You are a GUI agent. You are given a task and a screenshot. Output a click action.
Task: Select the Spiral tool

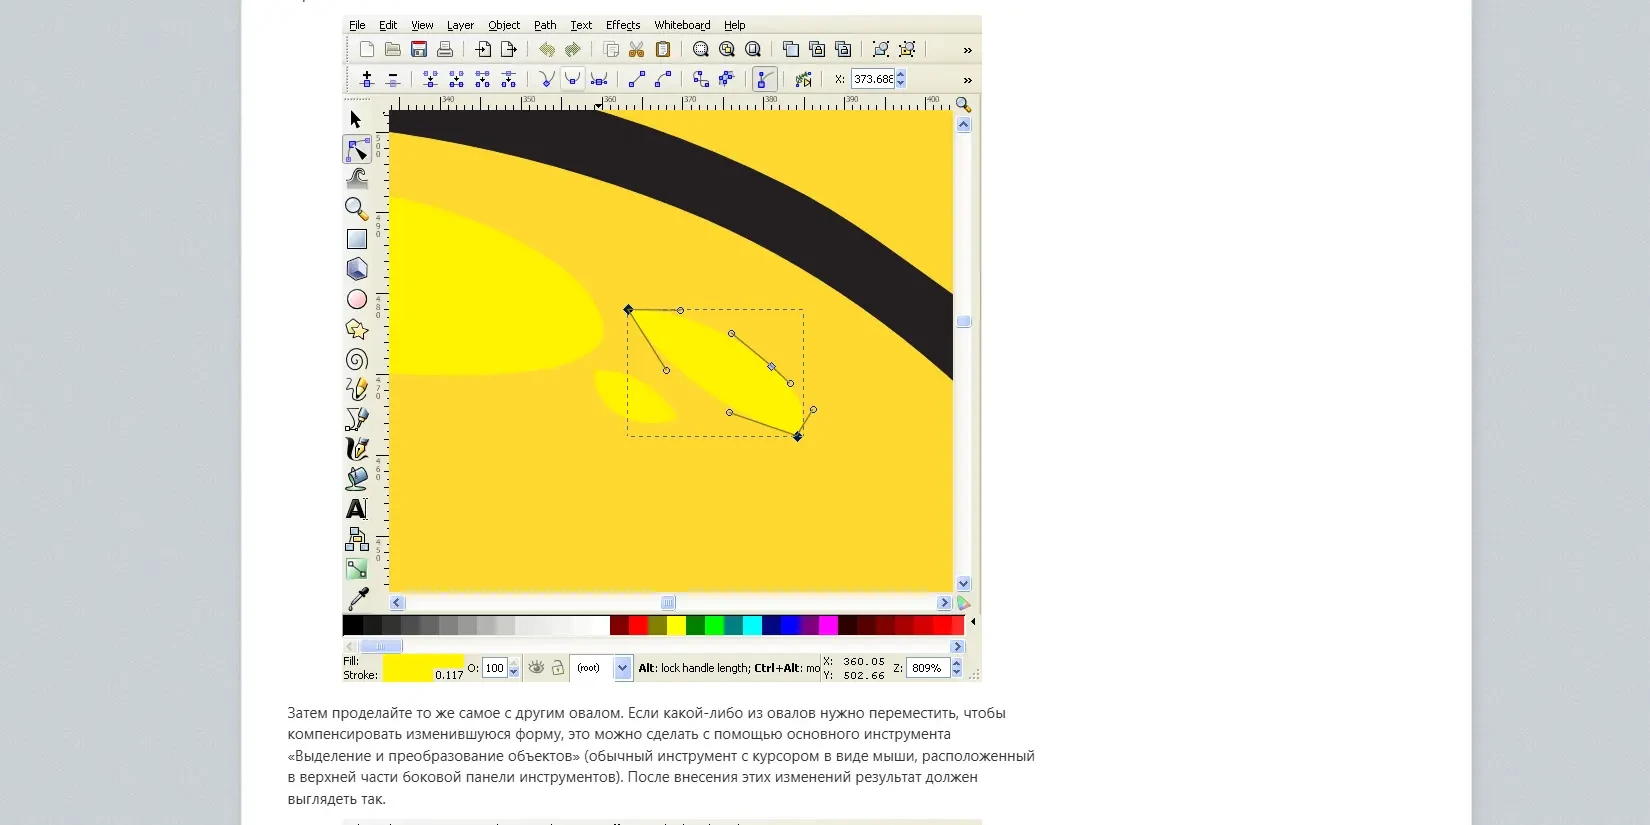pyautogui.click(x=357, y=359)
